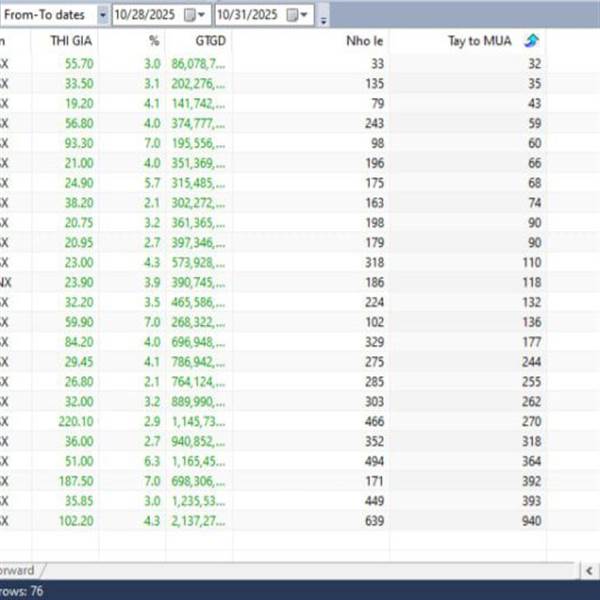Select GTGD cell 202,276,...

[x=198, y=84]
